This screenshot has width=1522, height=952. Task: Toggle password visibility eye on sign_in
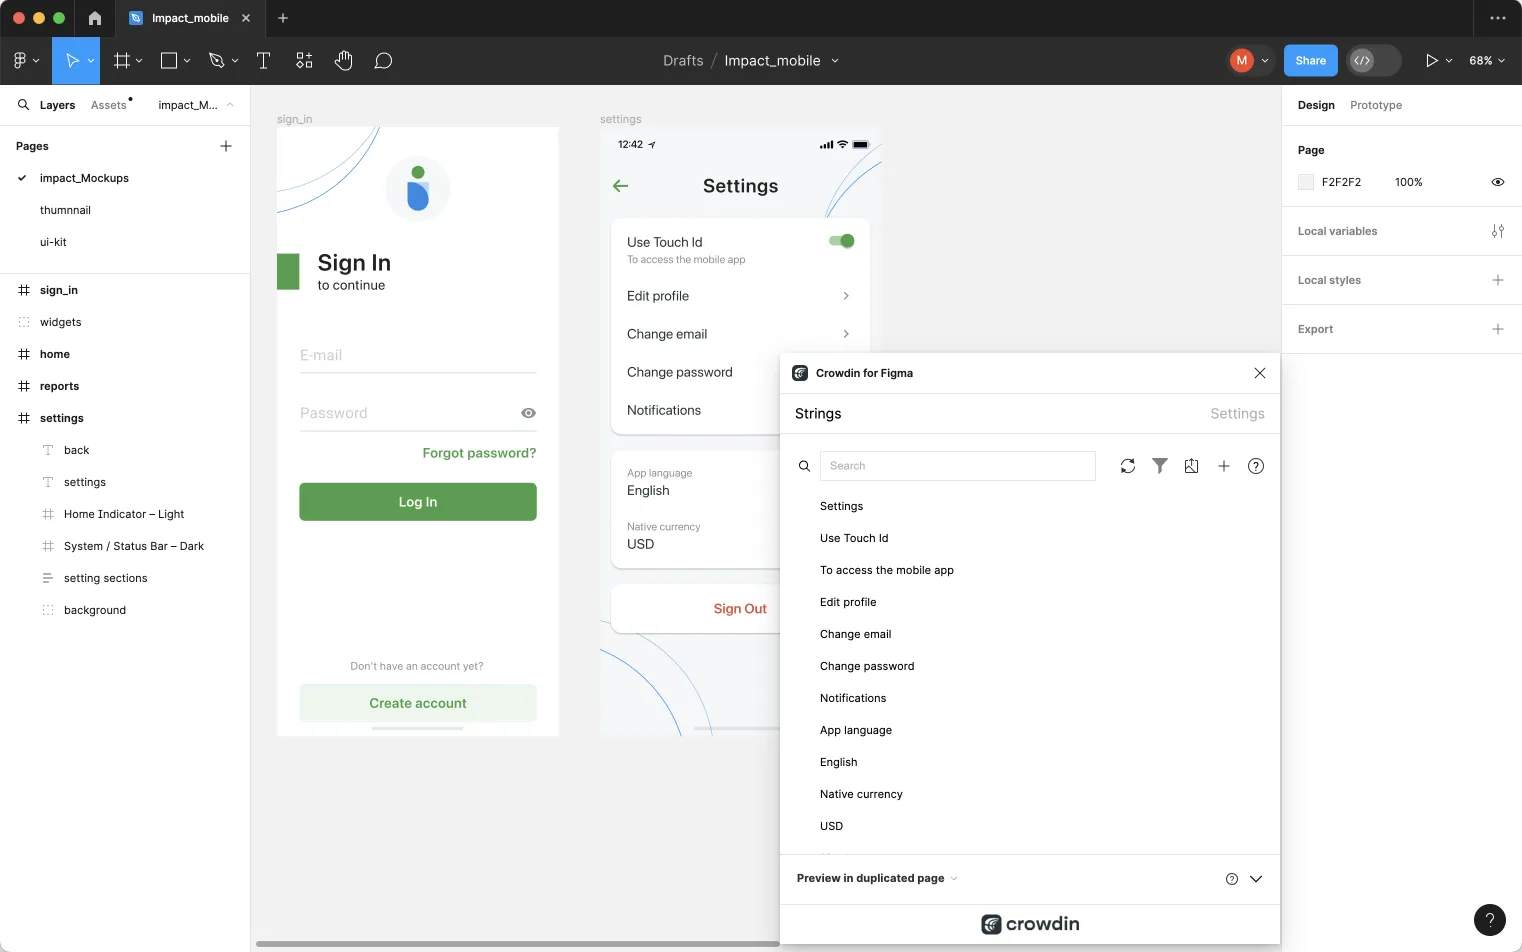[529, 413]
